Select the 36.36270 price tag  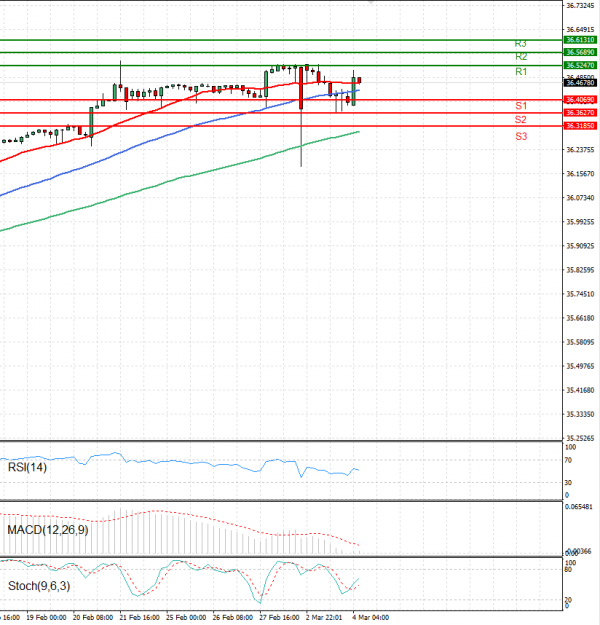click(580, 113)
